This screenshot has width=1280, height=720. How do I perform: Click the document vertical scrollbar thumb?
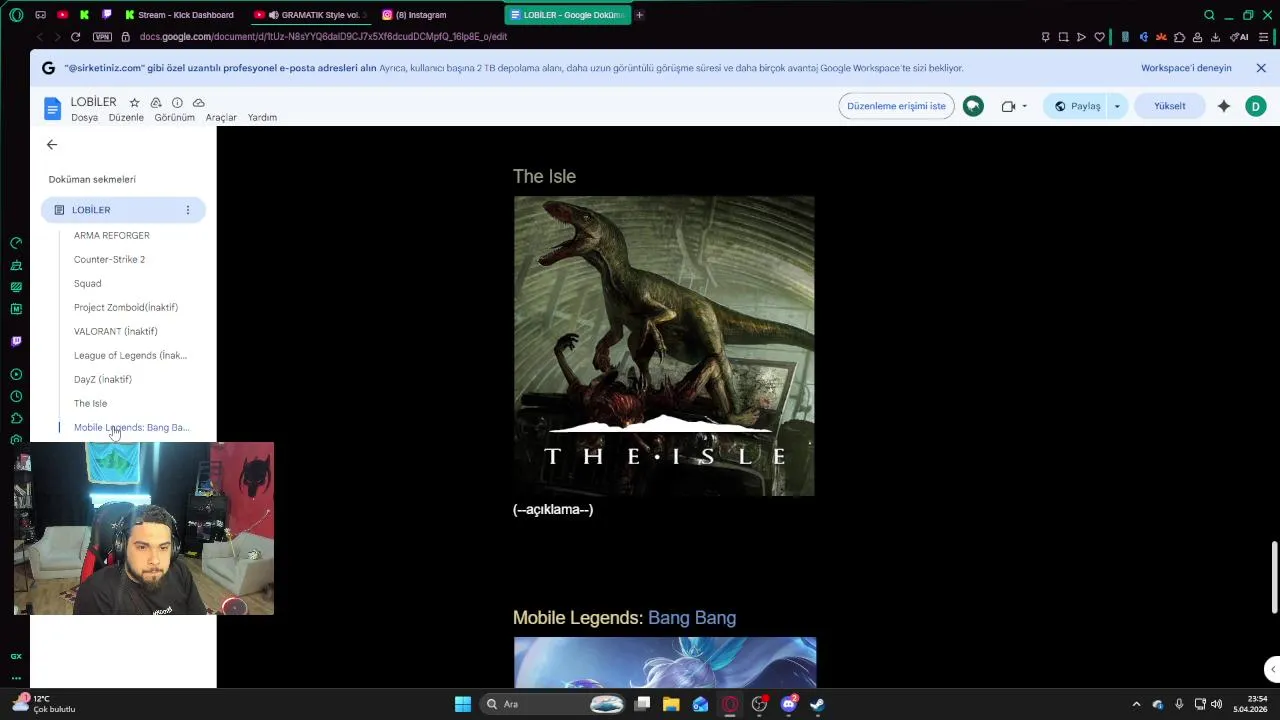[1274, 577]
